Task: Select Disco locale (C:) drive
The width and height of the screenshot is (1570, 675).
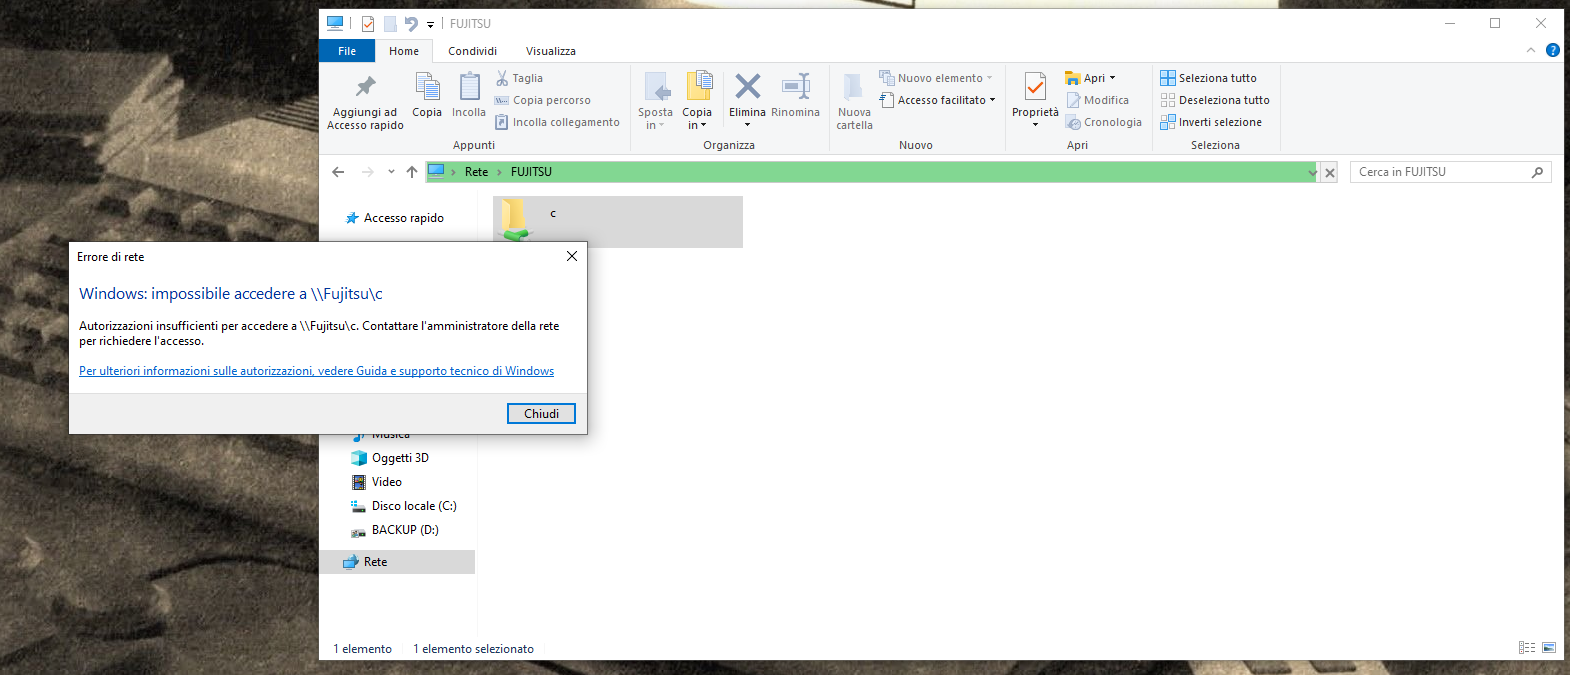Action: tap(413, 506)
